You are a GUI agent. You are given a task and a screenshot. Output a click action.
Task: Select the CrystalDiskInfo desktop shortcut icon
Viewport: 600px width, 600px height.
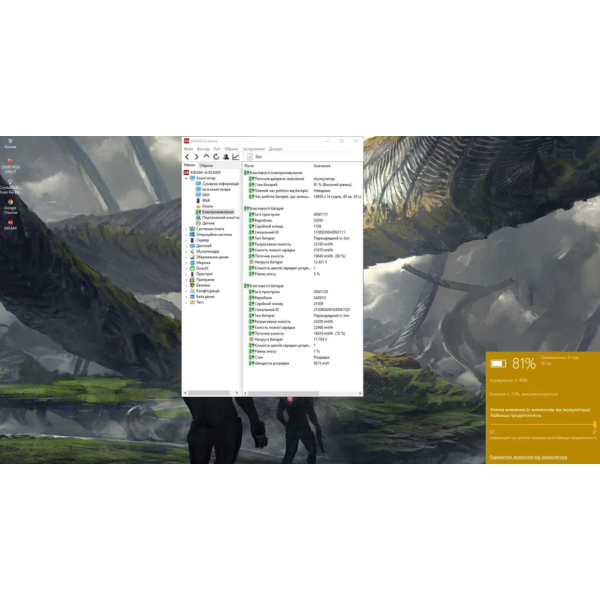pos(10,186)
